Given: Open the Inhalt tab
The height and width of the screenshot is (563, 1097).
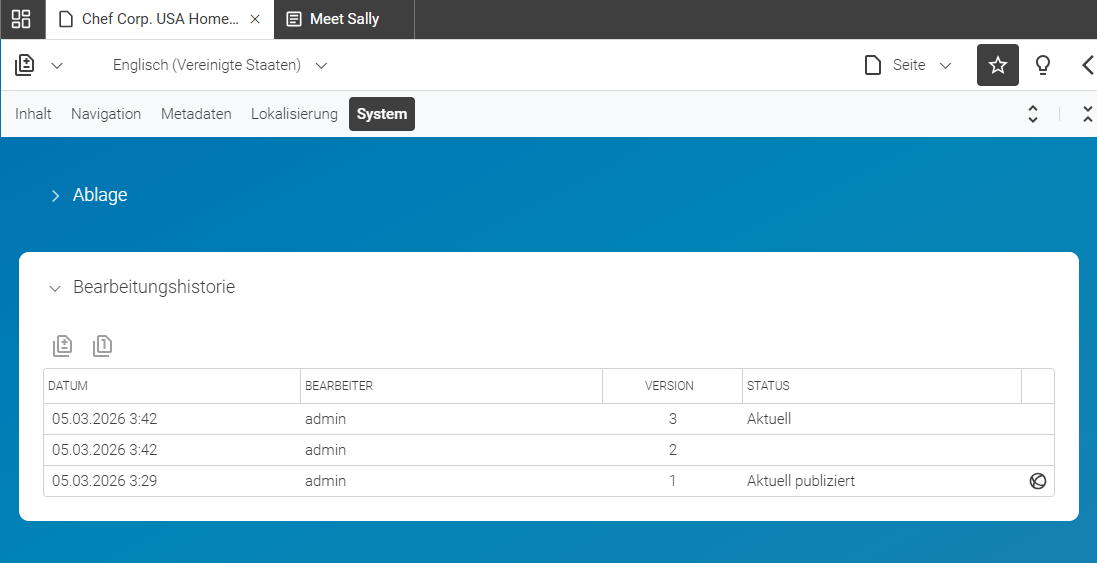Looking at the screenshot, I should click(x=34, y=114).
